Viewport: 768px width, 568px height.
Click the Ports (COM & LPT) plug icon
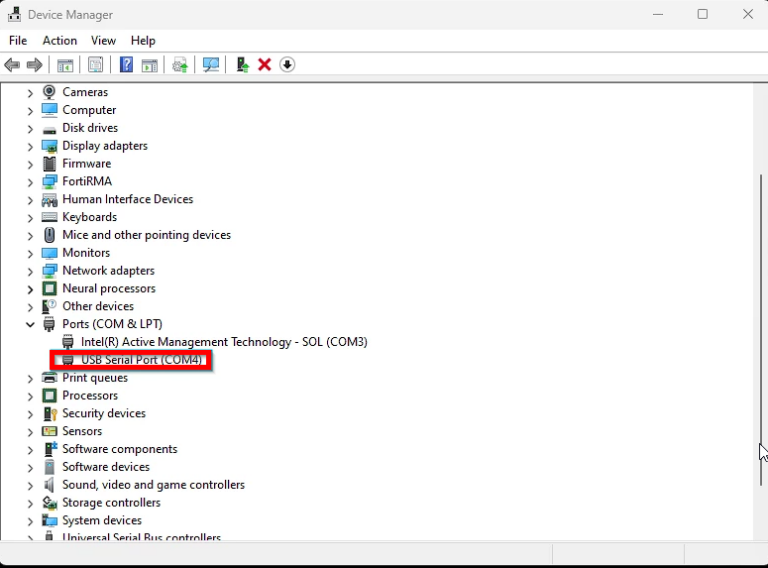pyautogui.click(x=49, y=324)
